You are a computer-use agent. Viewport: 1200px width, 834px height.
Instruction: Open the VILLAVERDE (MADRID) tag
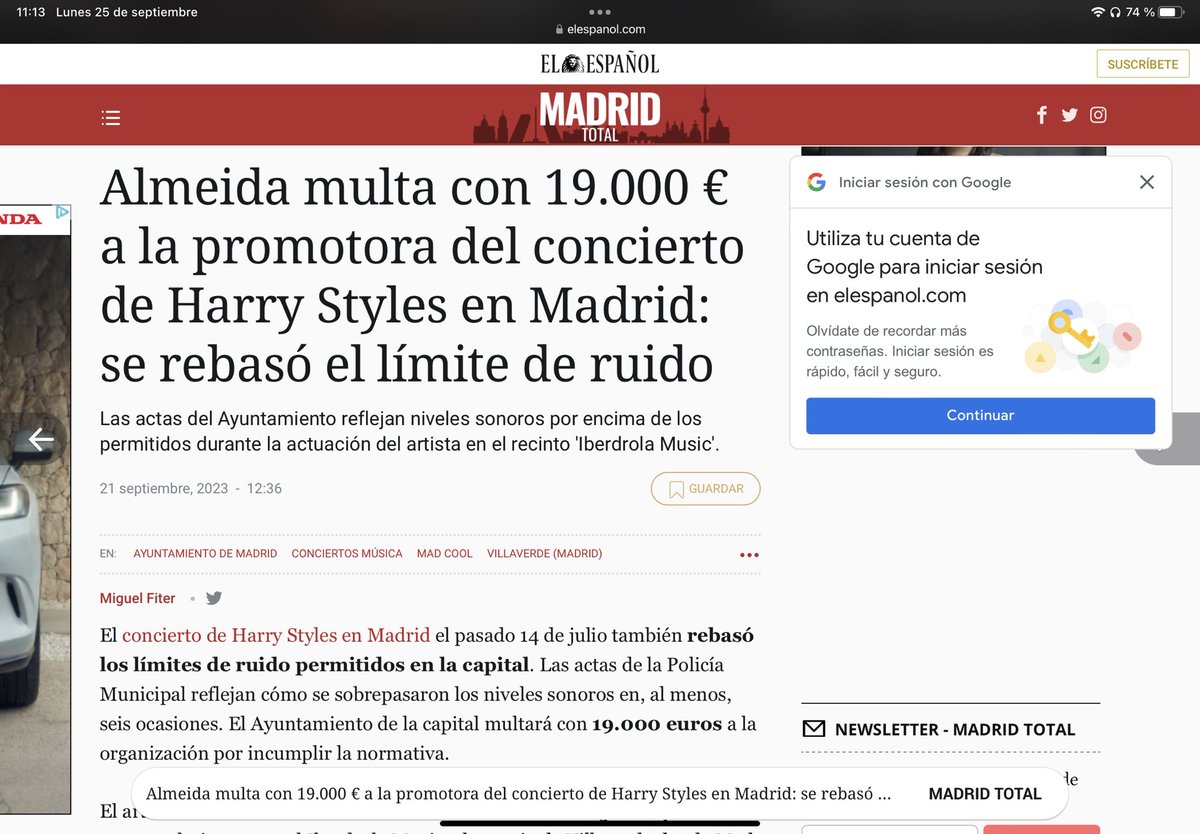pyautogui.click(x=544, y=554)
